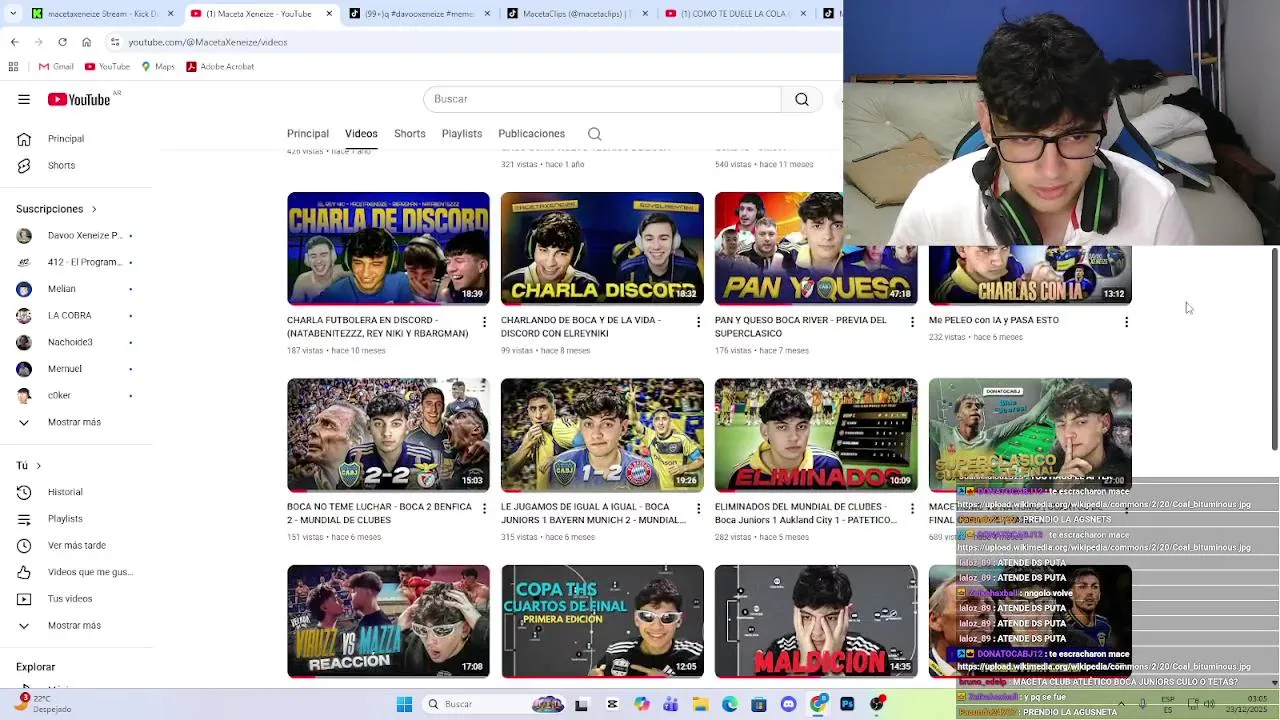
Task: Open Microsoft Edge from the taskbar
Action: pos(730,704)
